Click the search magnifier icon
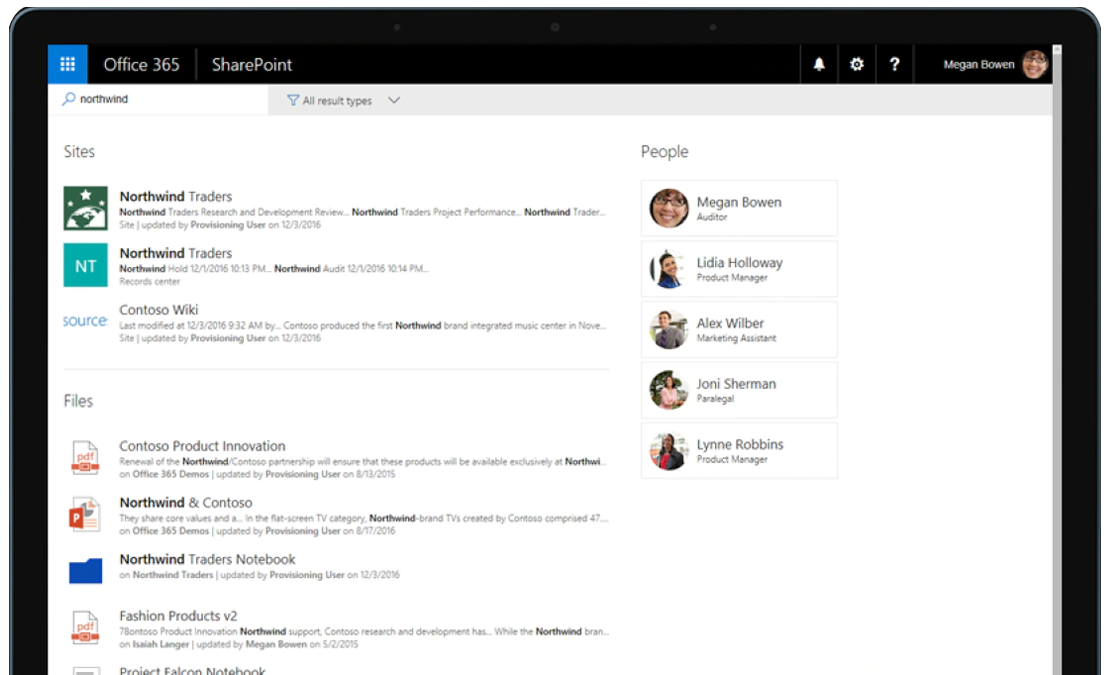Image resolution: width=1109 pixels, height=675 pixels. coord(69,99)
